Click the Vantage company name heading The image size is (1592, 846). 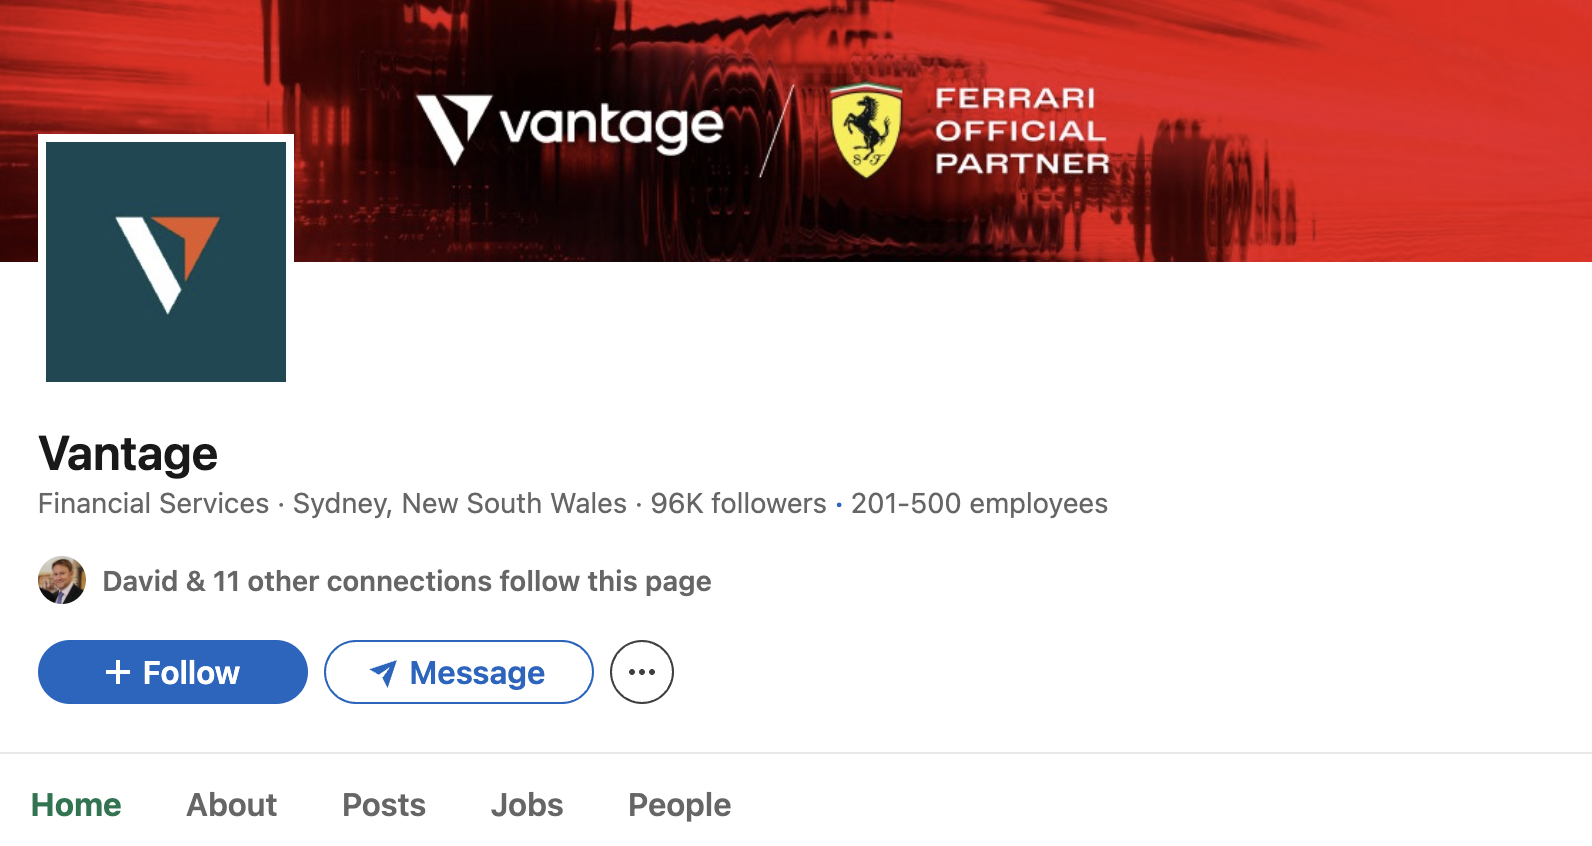tap(128, 454)
